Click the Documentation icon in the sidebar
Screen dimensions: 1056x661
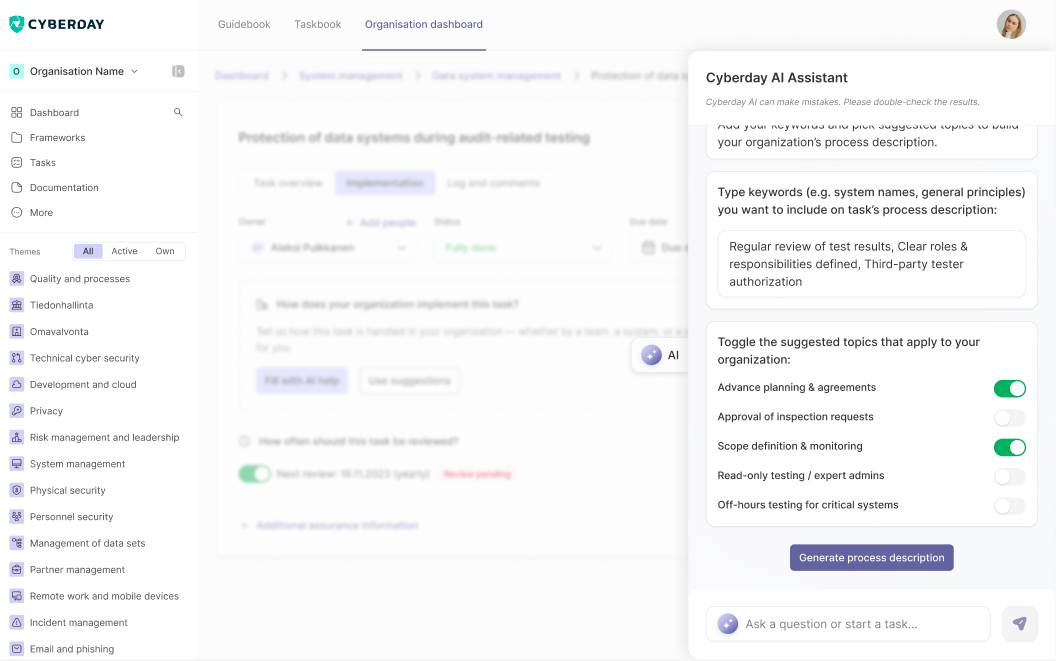pos(17,187)
